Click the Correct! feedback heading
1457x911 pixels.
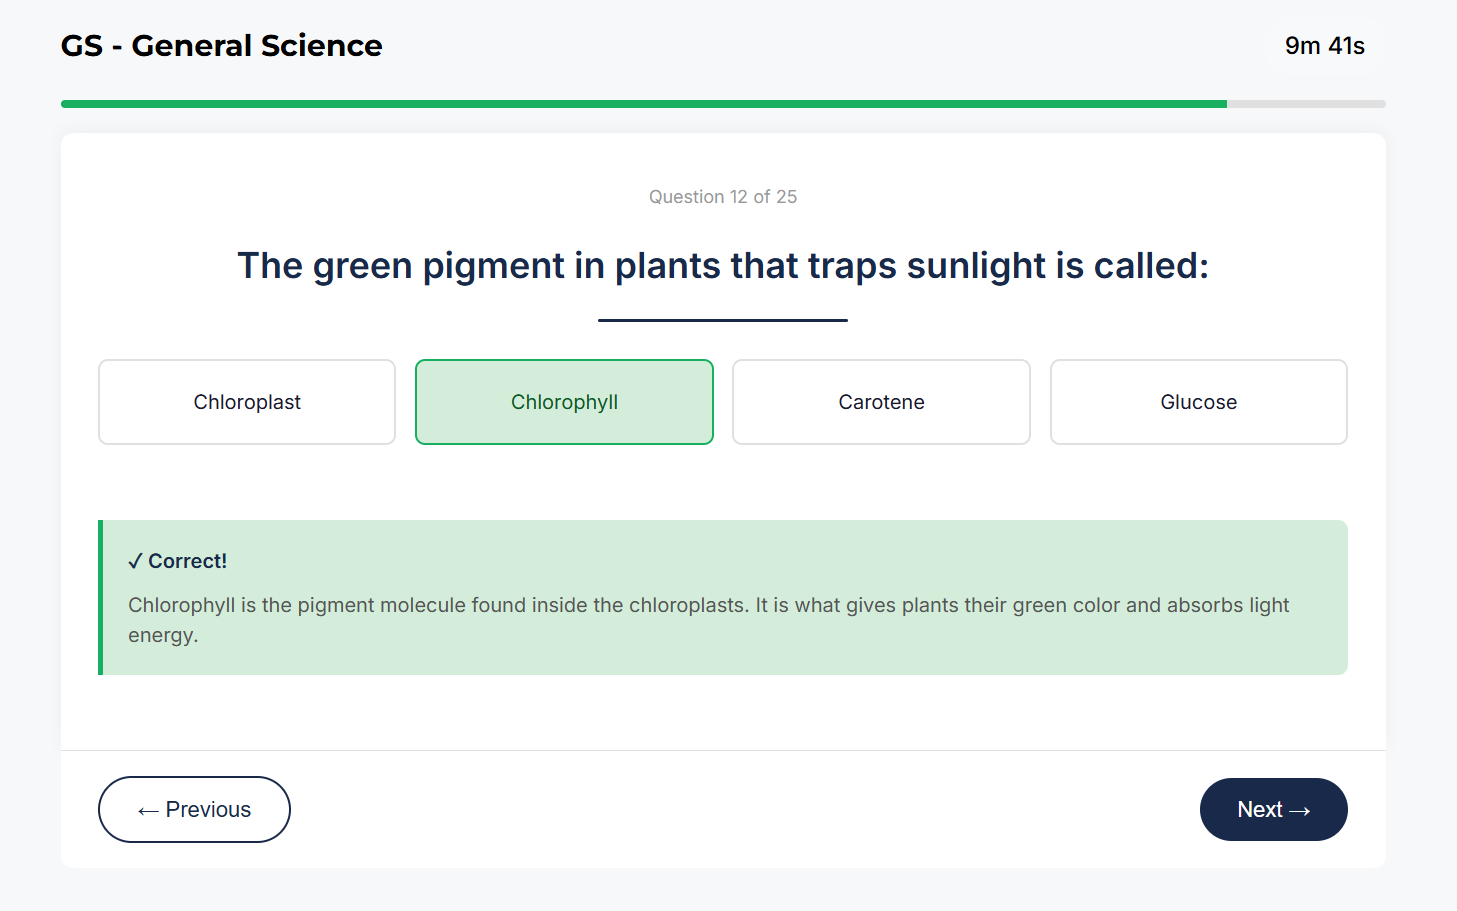coord(187,562)
